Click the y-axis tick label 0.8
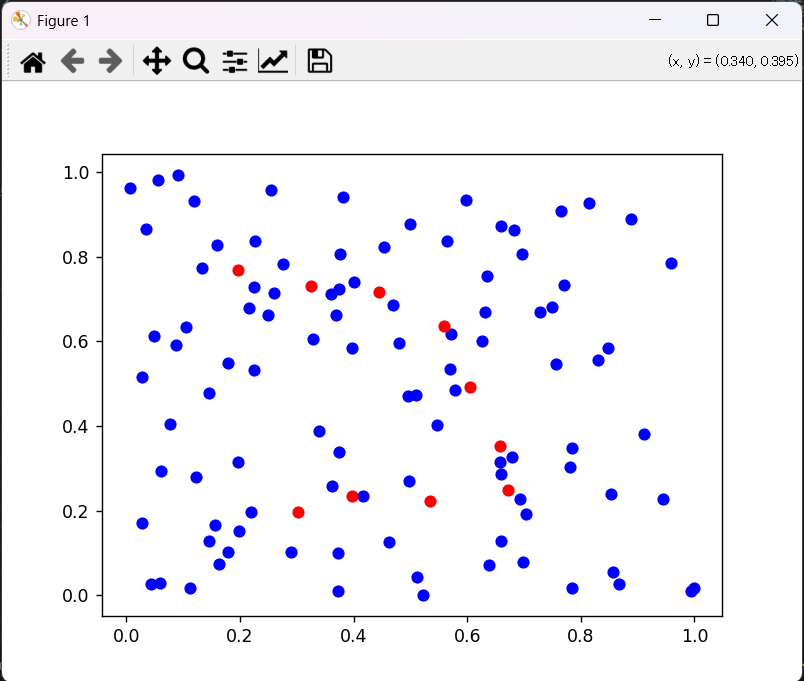Viewport: 804px width, 681px height. point(76,257)
